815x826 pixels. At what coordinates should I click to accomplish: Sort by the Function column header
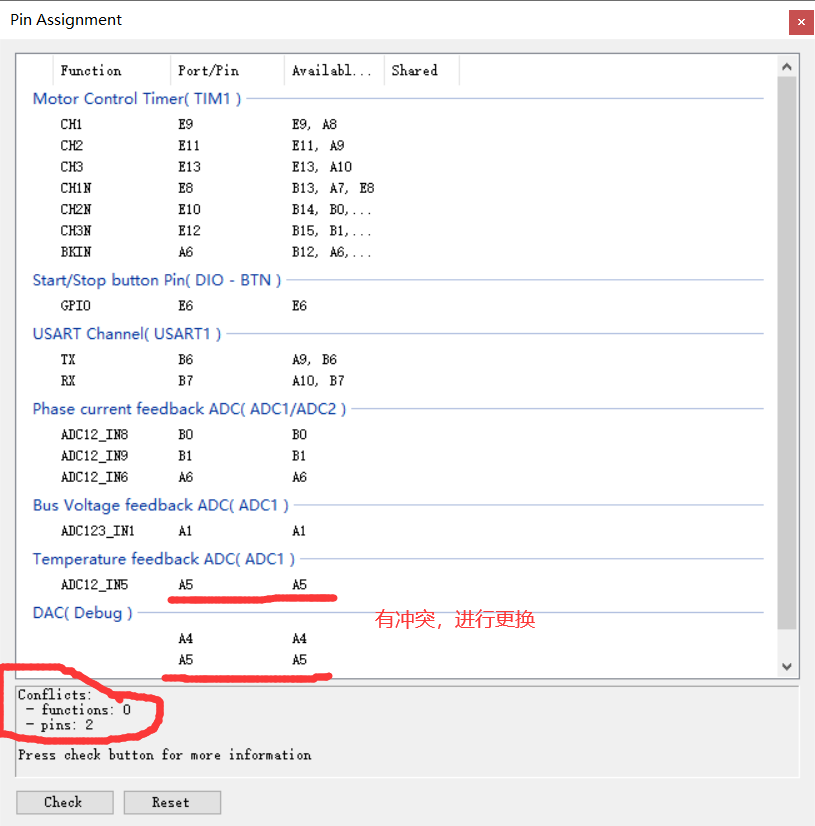[112, 70]
